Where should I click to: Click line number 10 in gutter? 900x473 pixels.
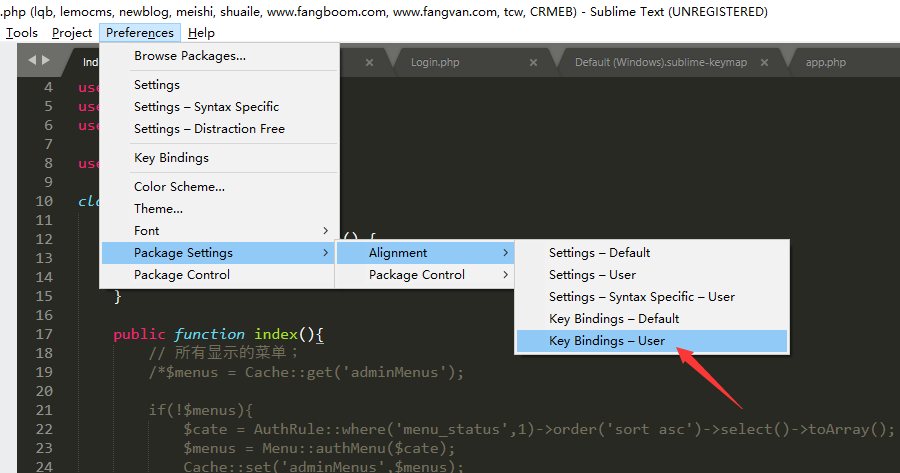point(44,201)
